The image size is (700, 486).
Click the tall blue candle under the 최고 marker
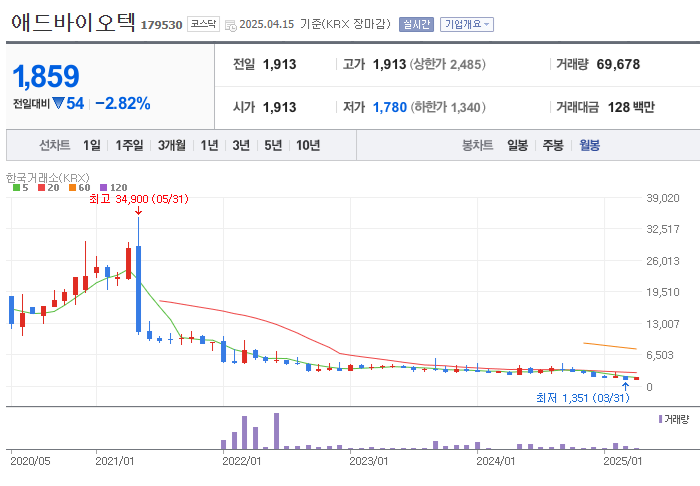pyautogui.click(x=138, y=289)
